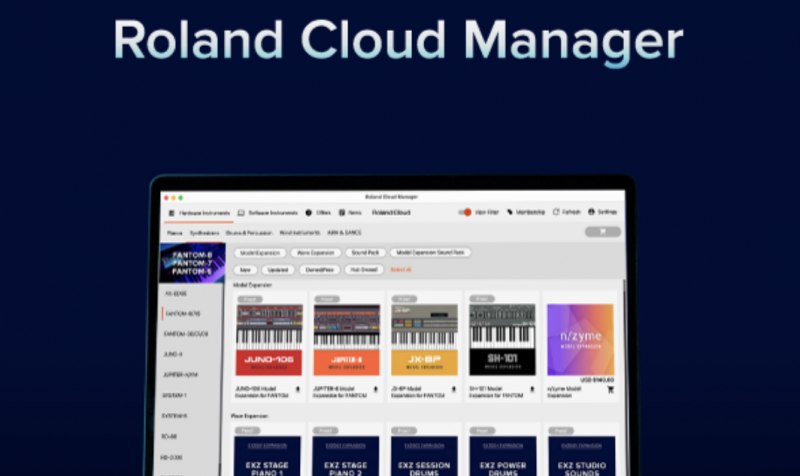Open Settings
This screenshot has height=476, width=800.
point(603,212)
